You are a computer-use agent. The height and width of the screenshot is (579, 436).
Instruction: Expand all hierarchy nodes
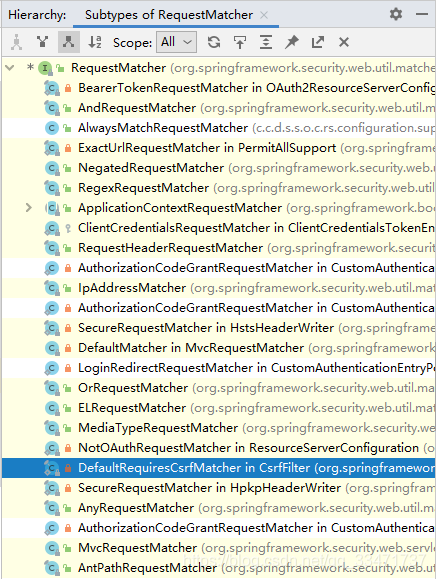click(266, 42)
